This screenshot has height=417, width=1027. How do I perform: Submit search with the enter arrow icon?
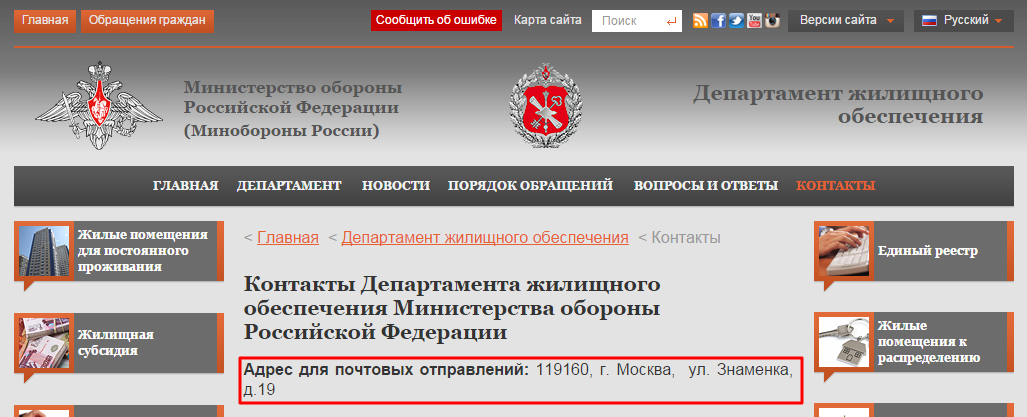pyautogui.click(x=670, y=21)
